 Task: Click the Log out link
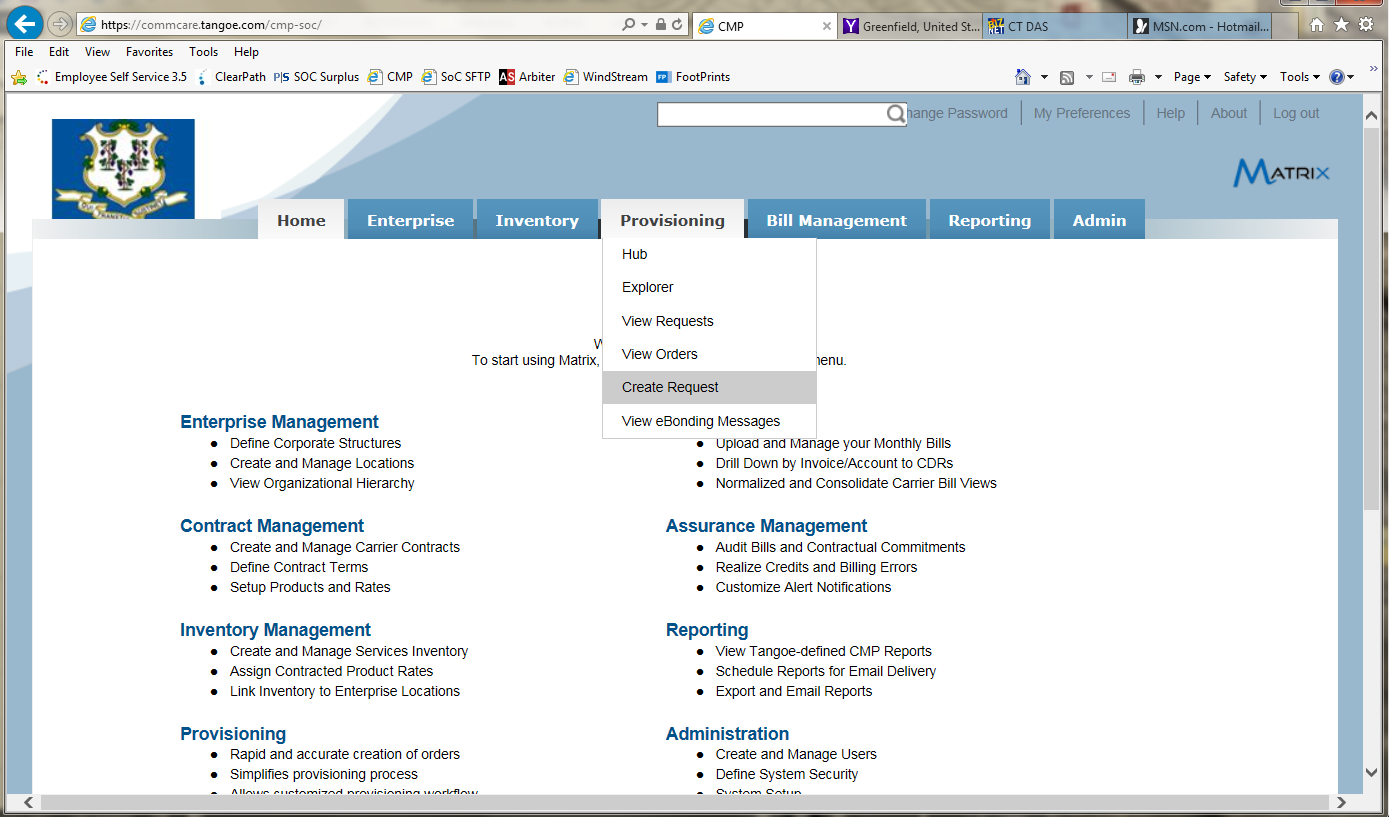pyautogui.click(x=1296, y=113)
